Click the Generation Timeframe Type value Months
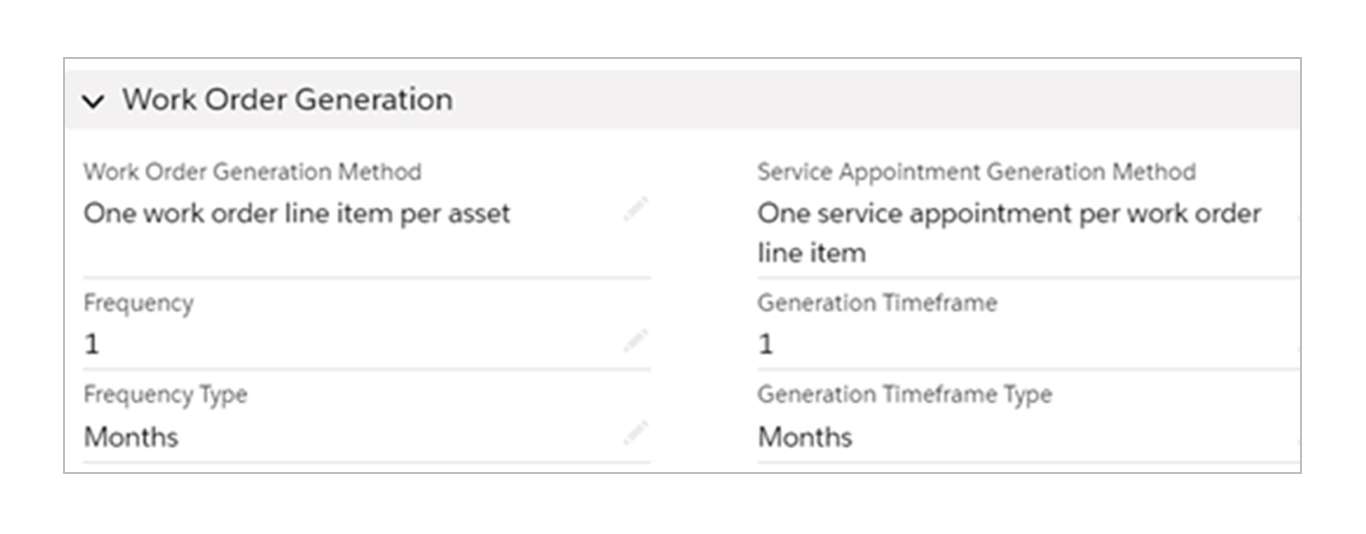The image size is (1366, 534). click(805, 437)
